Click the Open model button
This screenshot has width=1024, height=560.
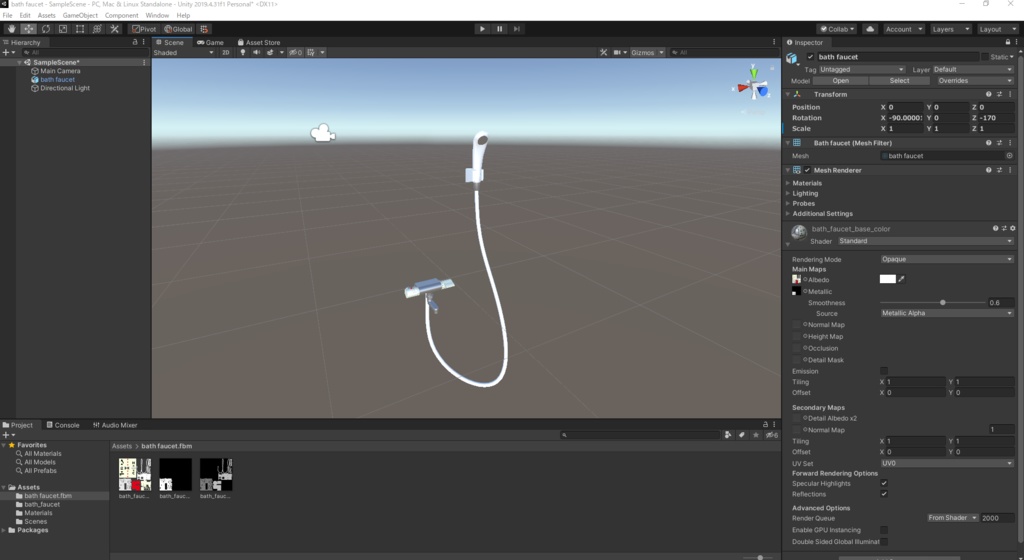840,81
